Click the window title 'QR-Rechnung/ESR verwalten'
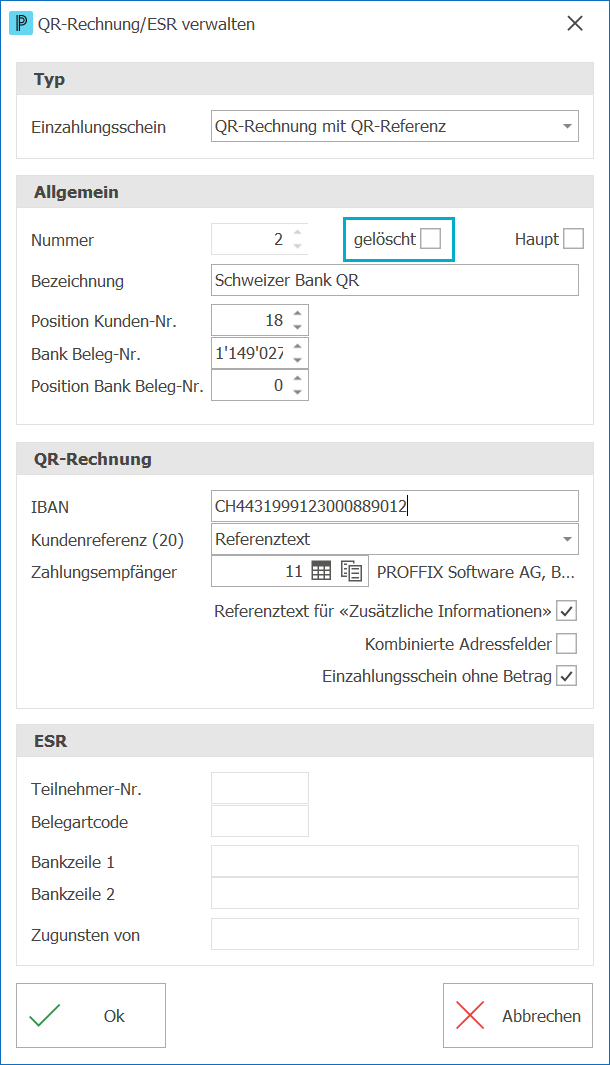The image size is (610, 1065). (146, 24)
